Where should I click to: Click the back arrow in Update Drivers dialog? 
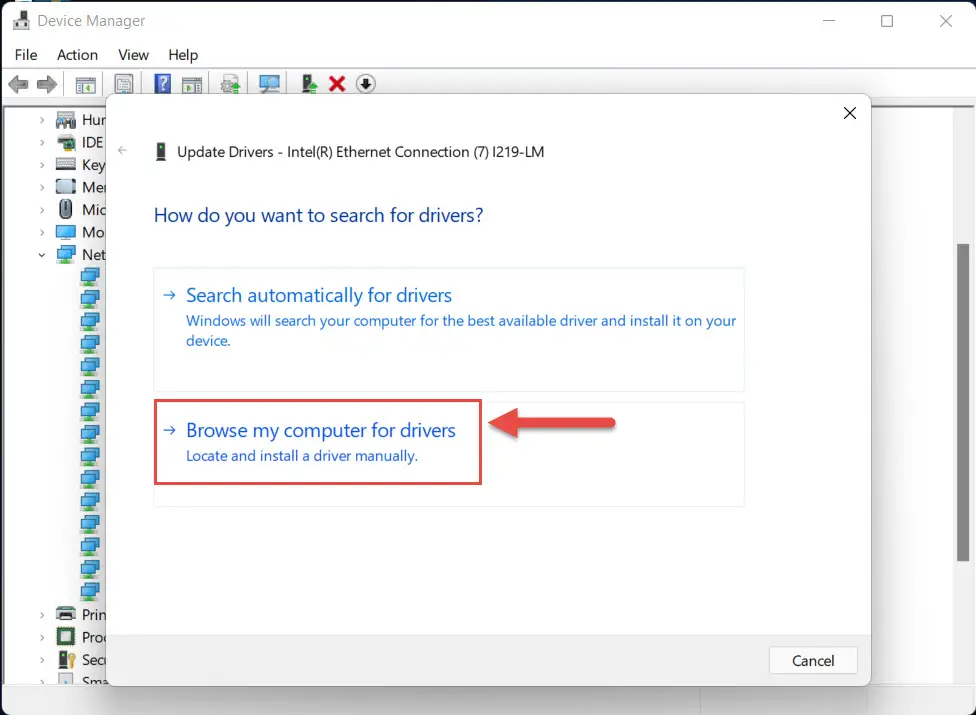(x=123, y=150)
